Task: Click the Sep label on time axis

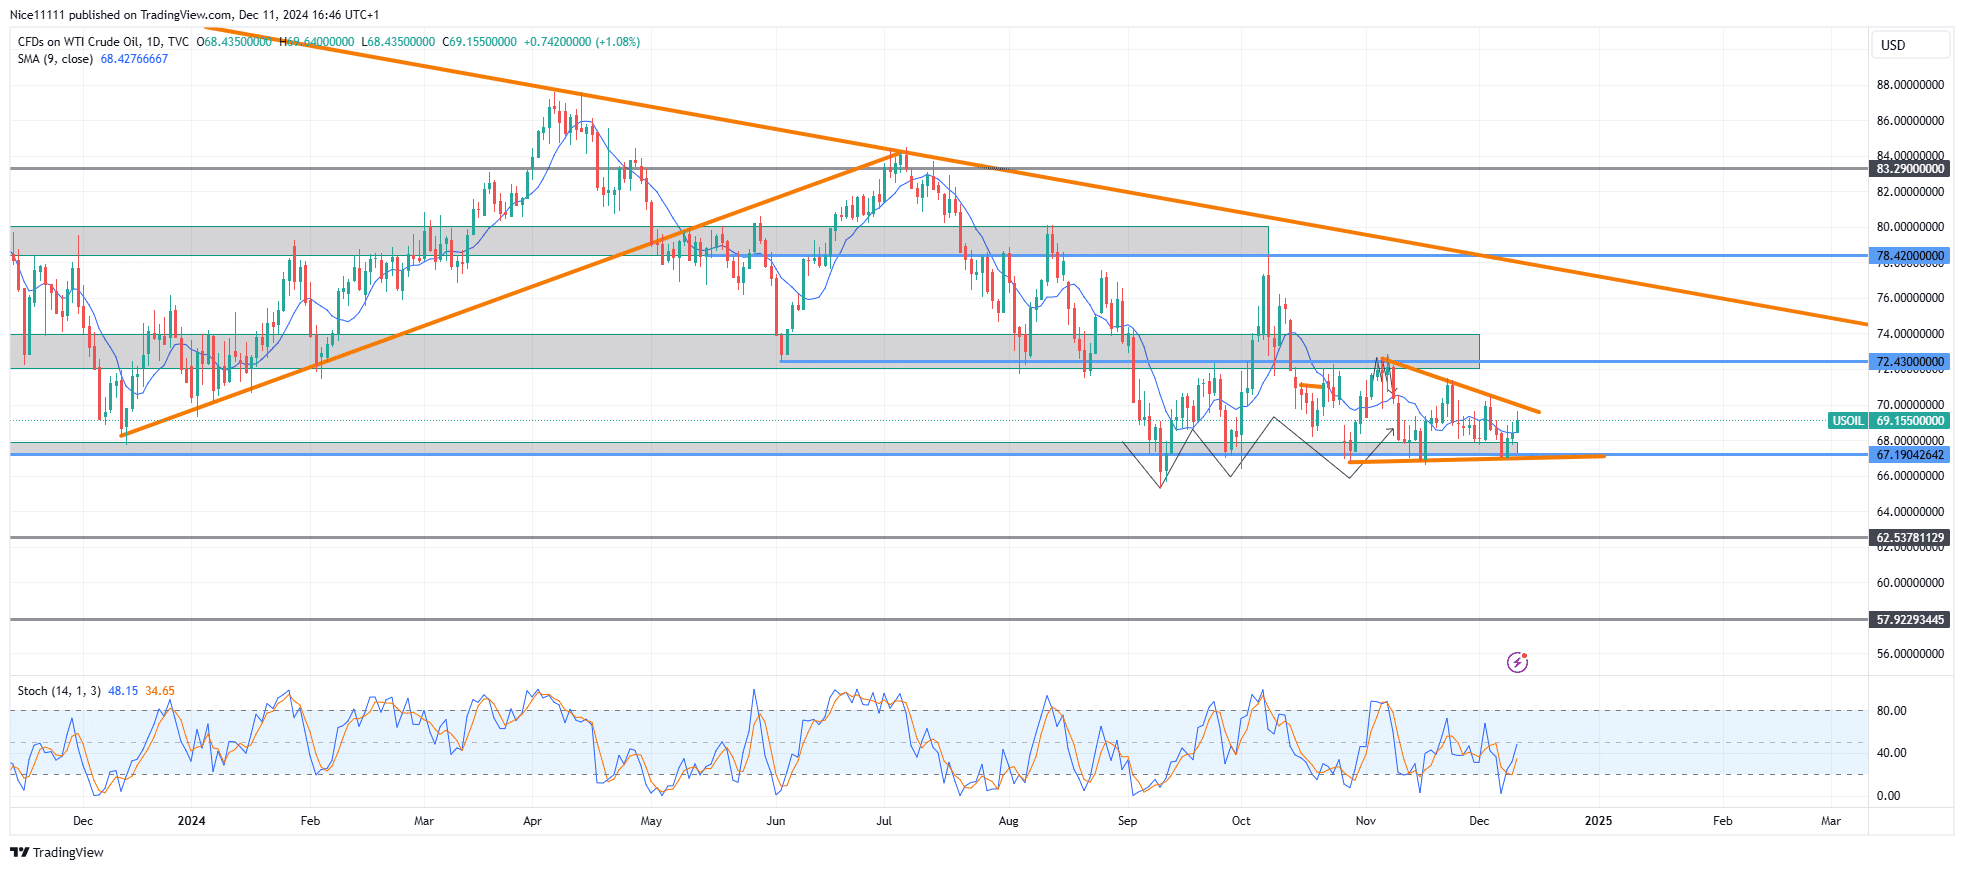Action: 1127,821
